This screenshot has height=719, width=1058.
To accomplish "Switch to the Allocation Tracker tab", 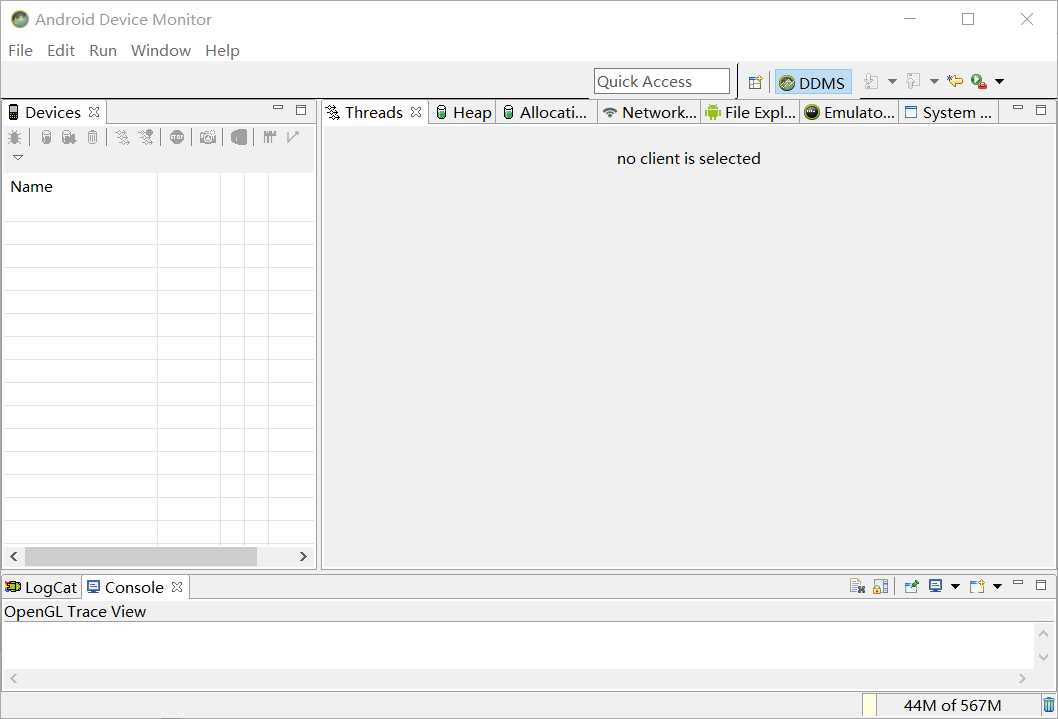I will tap(546, 113).
